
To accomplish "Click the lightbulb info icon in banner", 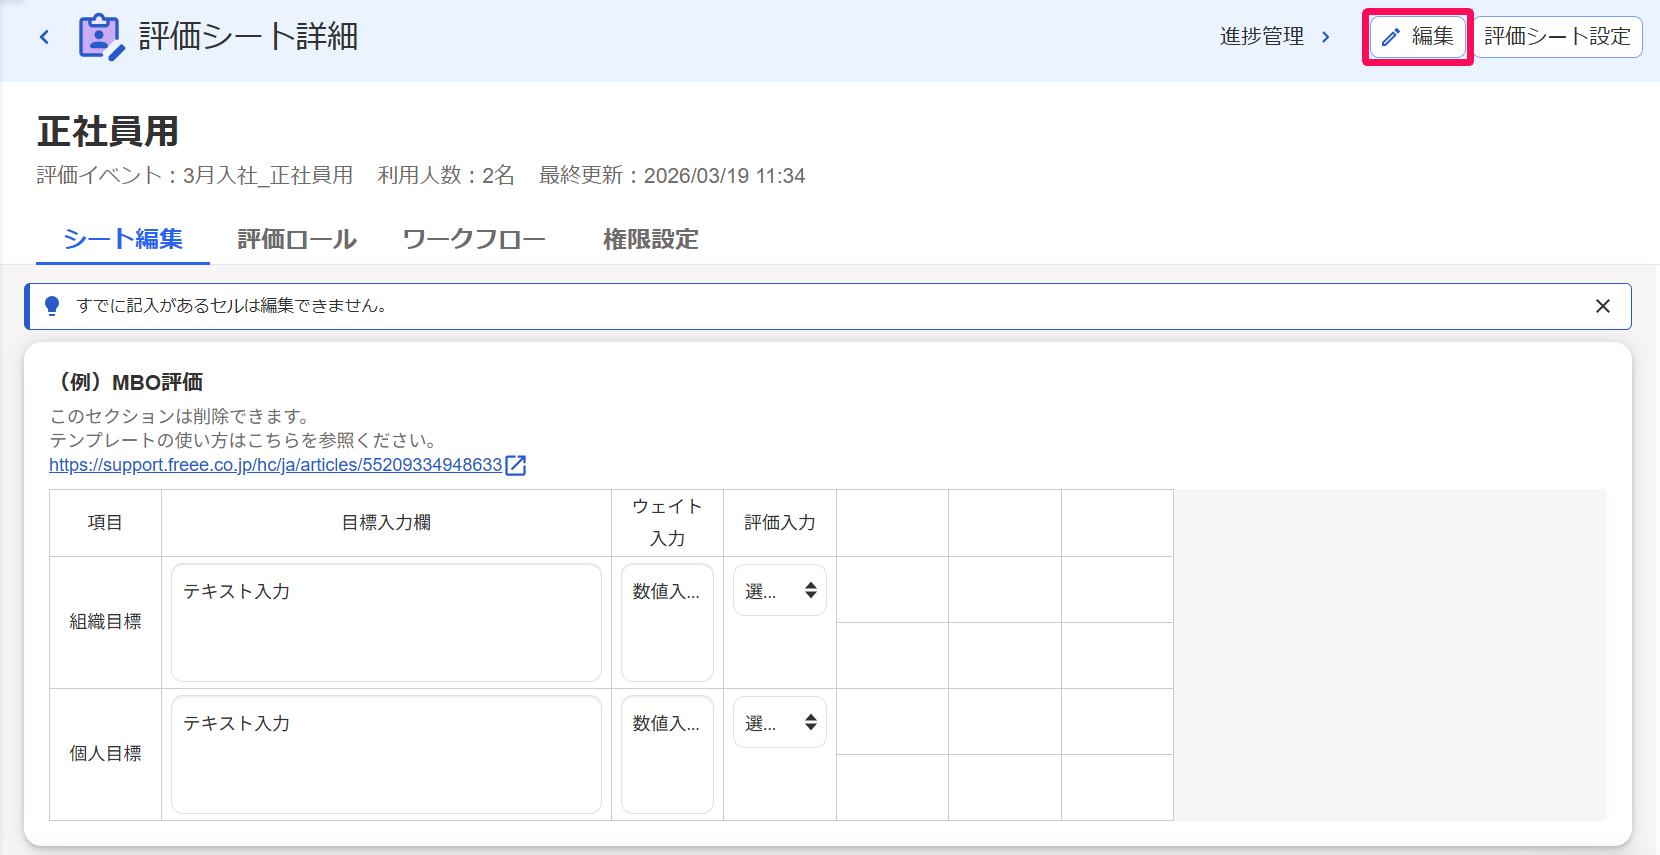I will pyautogui.click(x=53, y=306).
